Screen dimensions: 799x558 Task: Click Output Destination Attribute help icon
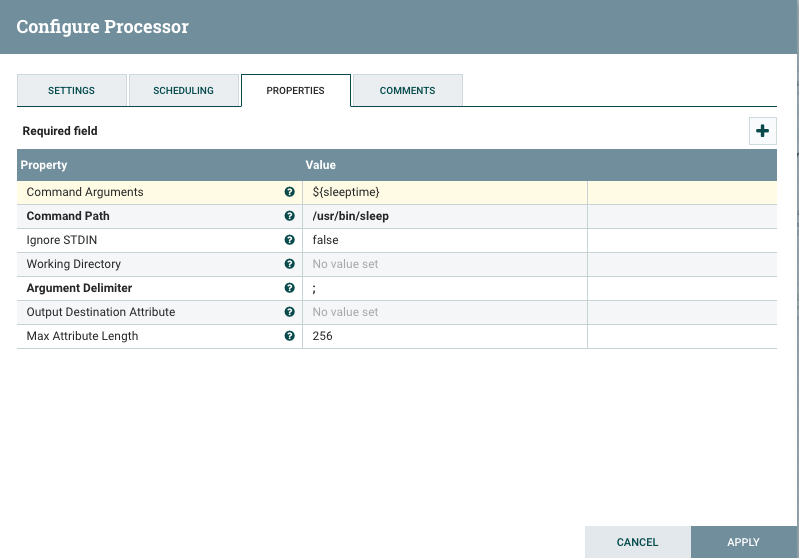point(290,312)
